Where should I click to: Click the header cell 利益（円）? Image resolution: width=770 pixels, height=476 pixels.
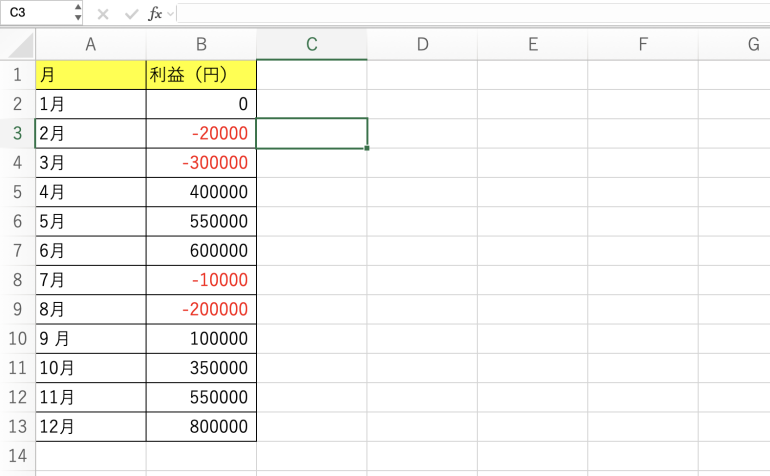pyautogui.click(x=201, y=75)
